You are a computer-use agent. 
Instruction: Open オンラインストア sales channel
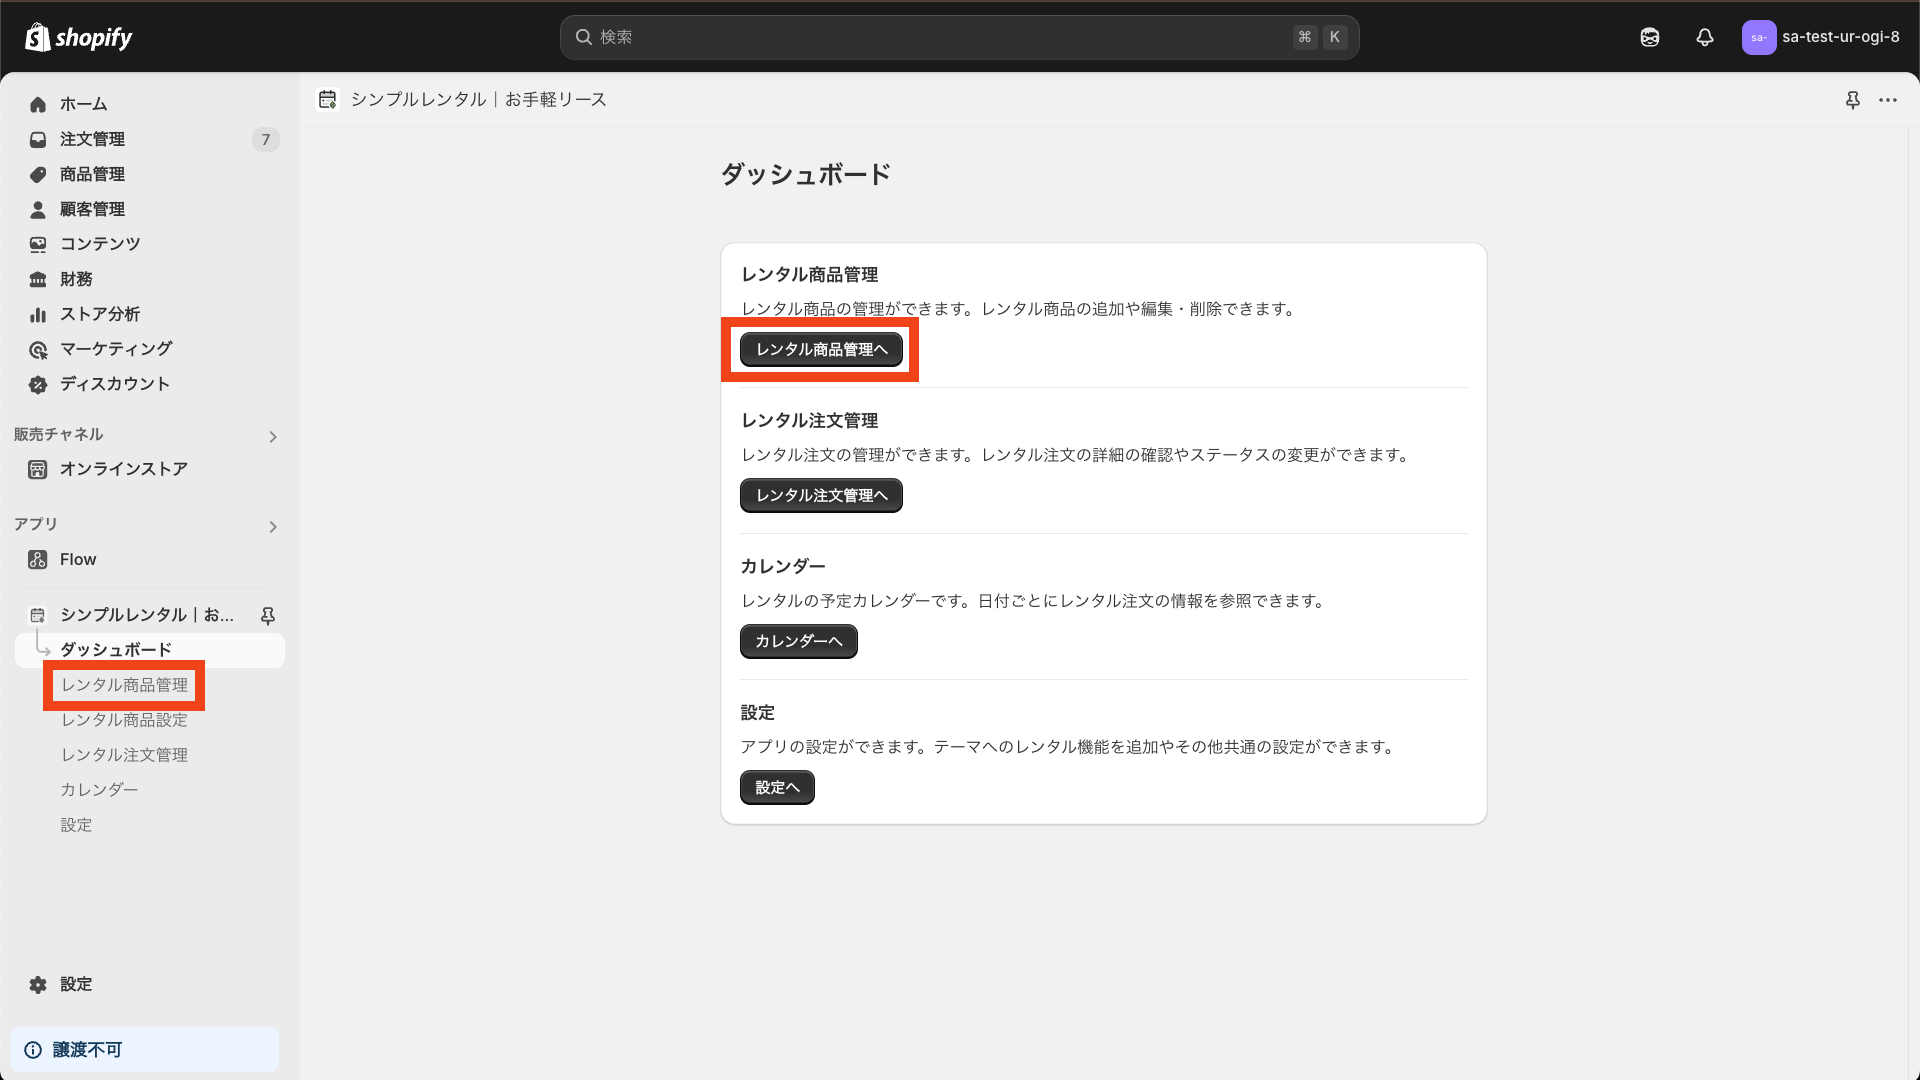point(123,469)
